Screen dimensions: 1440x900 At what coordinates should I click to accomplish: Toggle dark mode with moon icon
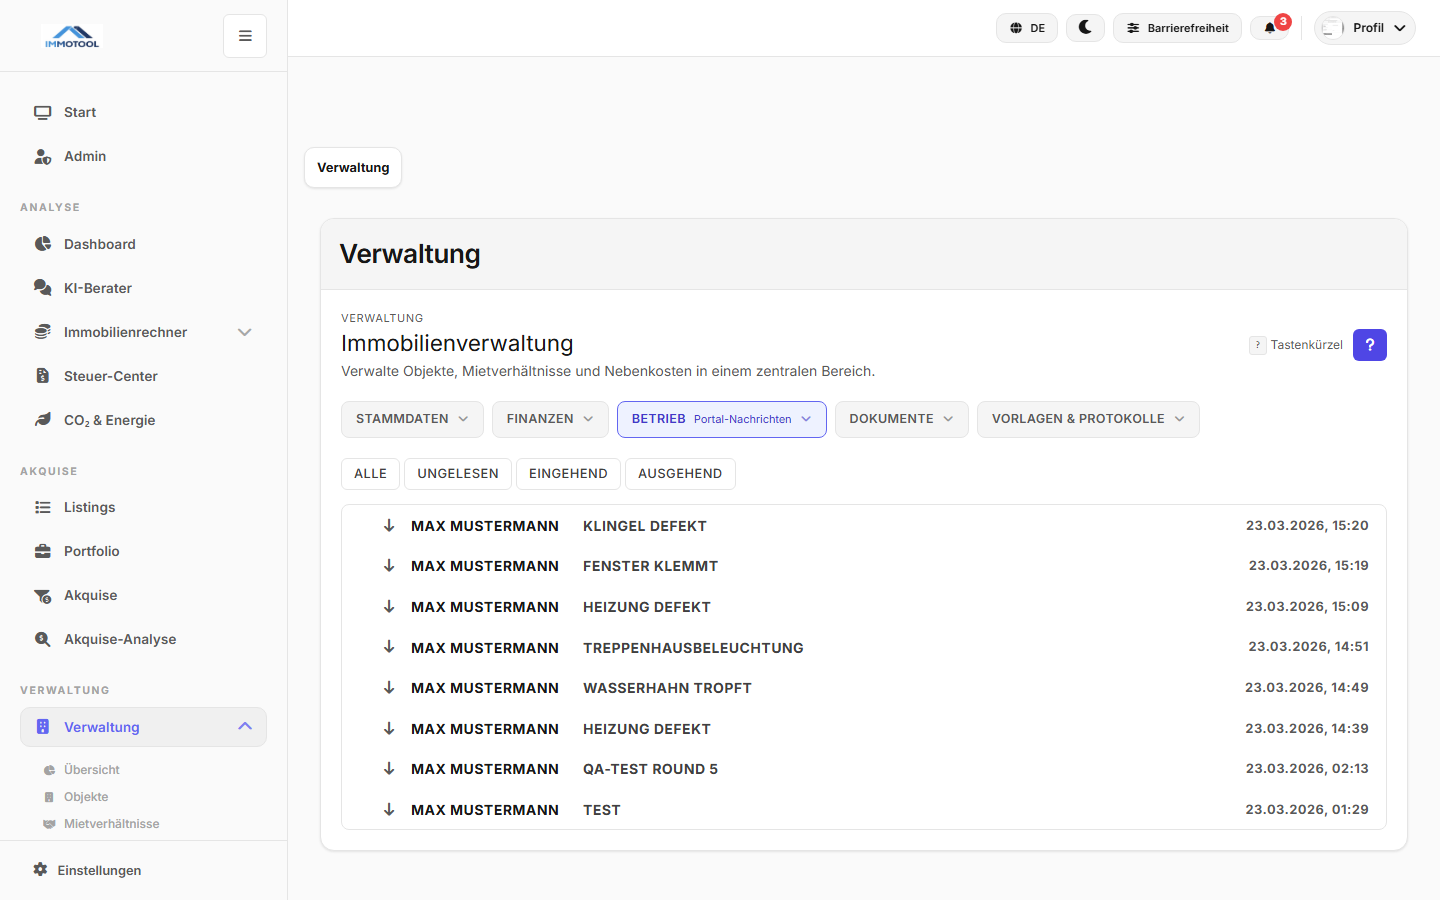click(x=1085, y=28)
